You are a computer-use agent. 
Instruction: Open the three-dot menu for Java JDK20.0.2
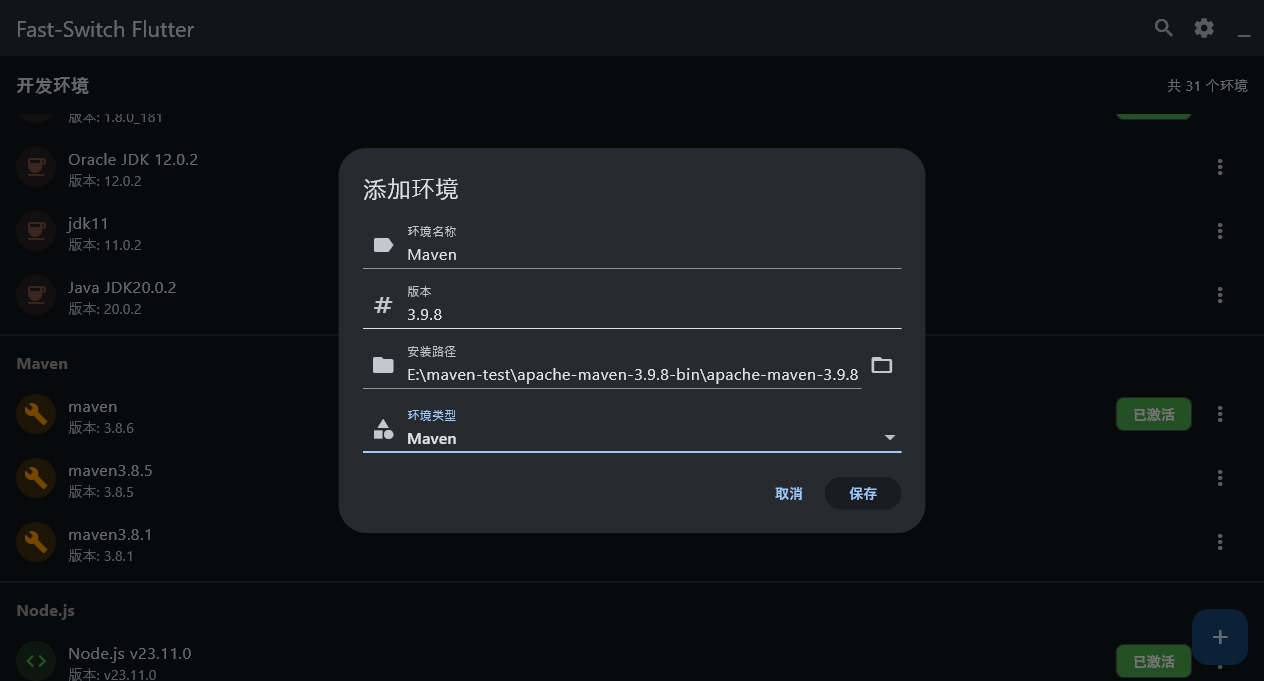click(x=1220, y=295)
